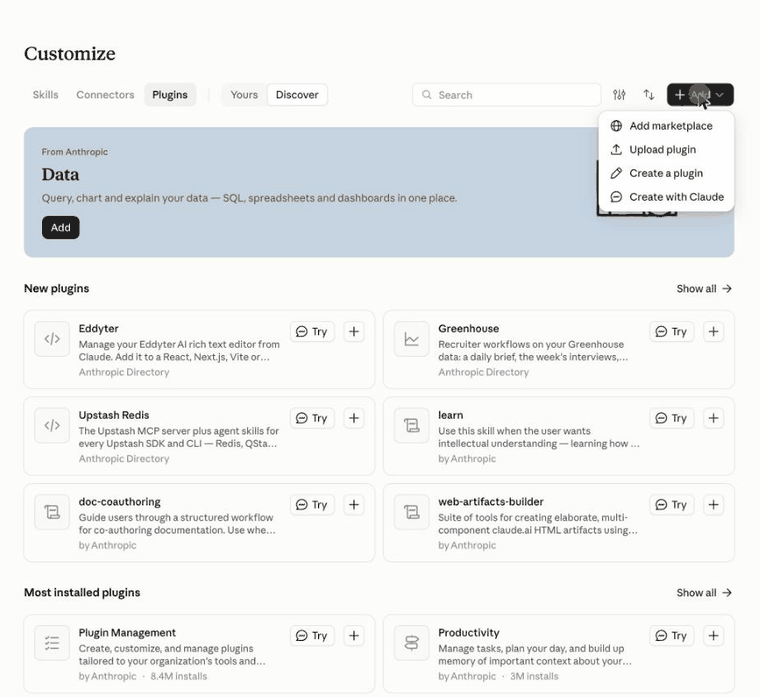The width and height of the screenshot is (760, 697).
Task: Click the doc-coauthoring scroll icon
Action: point(52,512)
